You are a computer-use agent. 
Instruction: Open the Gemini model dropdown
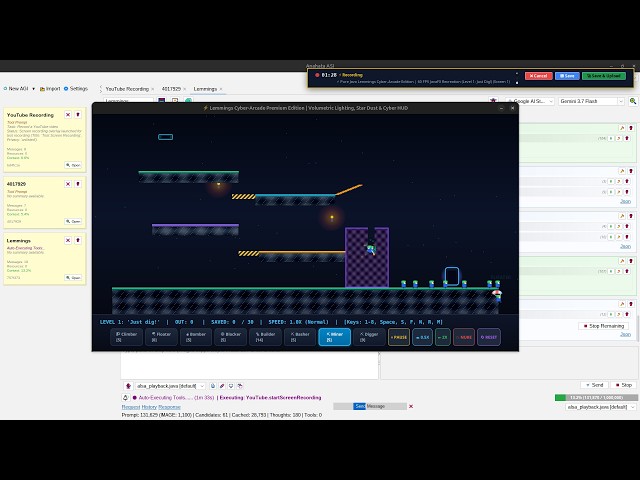pyautogui.click(x=591, y=101)
